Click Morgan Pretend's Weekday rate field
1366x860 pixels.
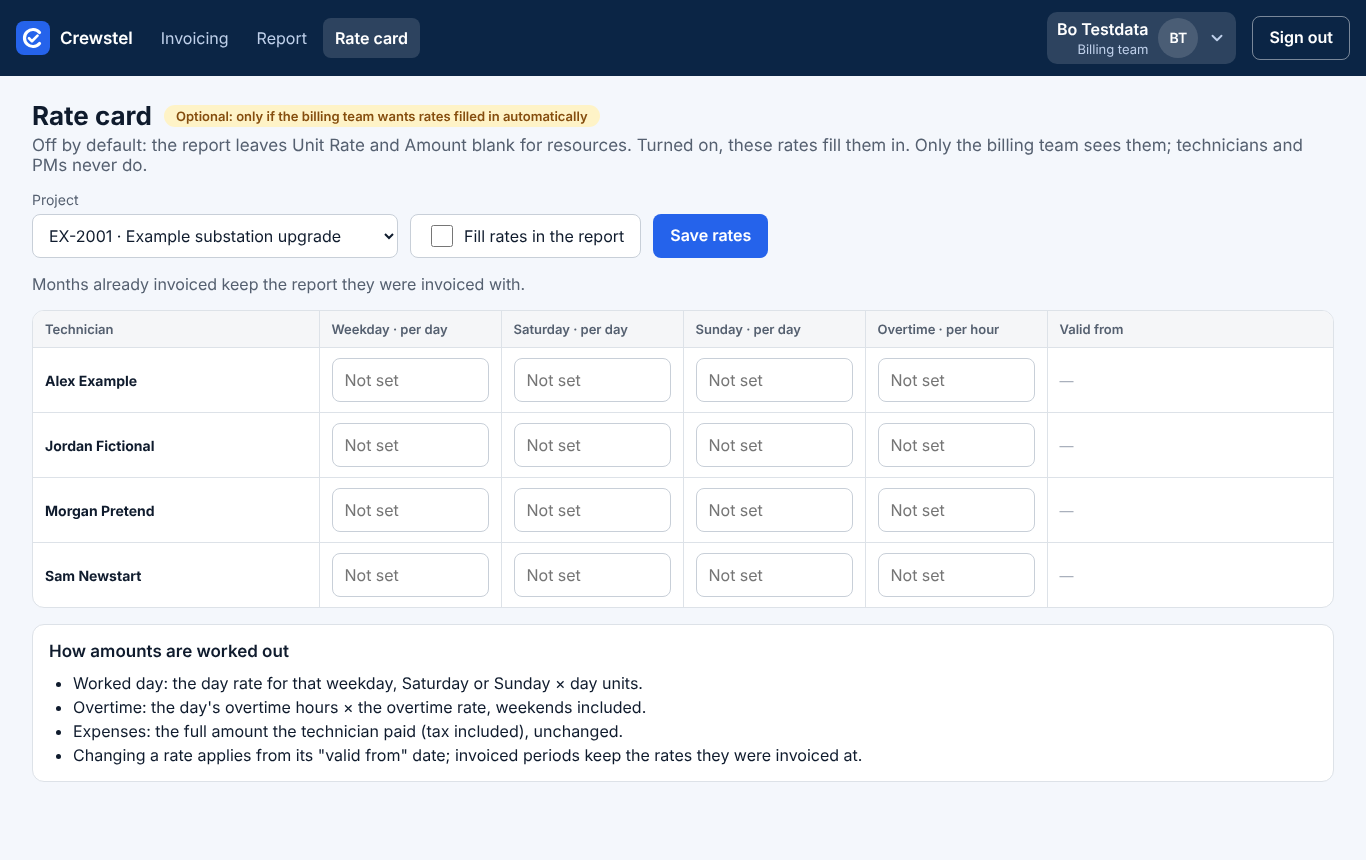click(x=410, y=510)
